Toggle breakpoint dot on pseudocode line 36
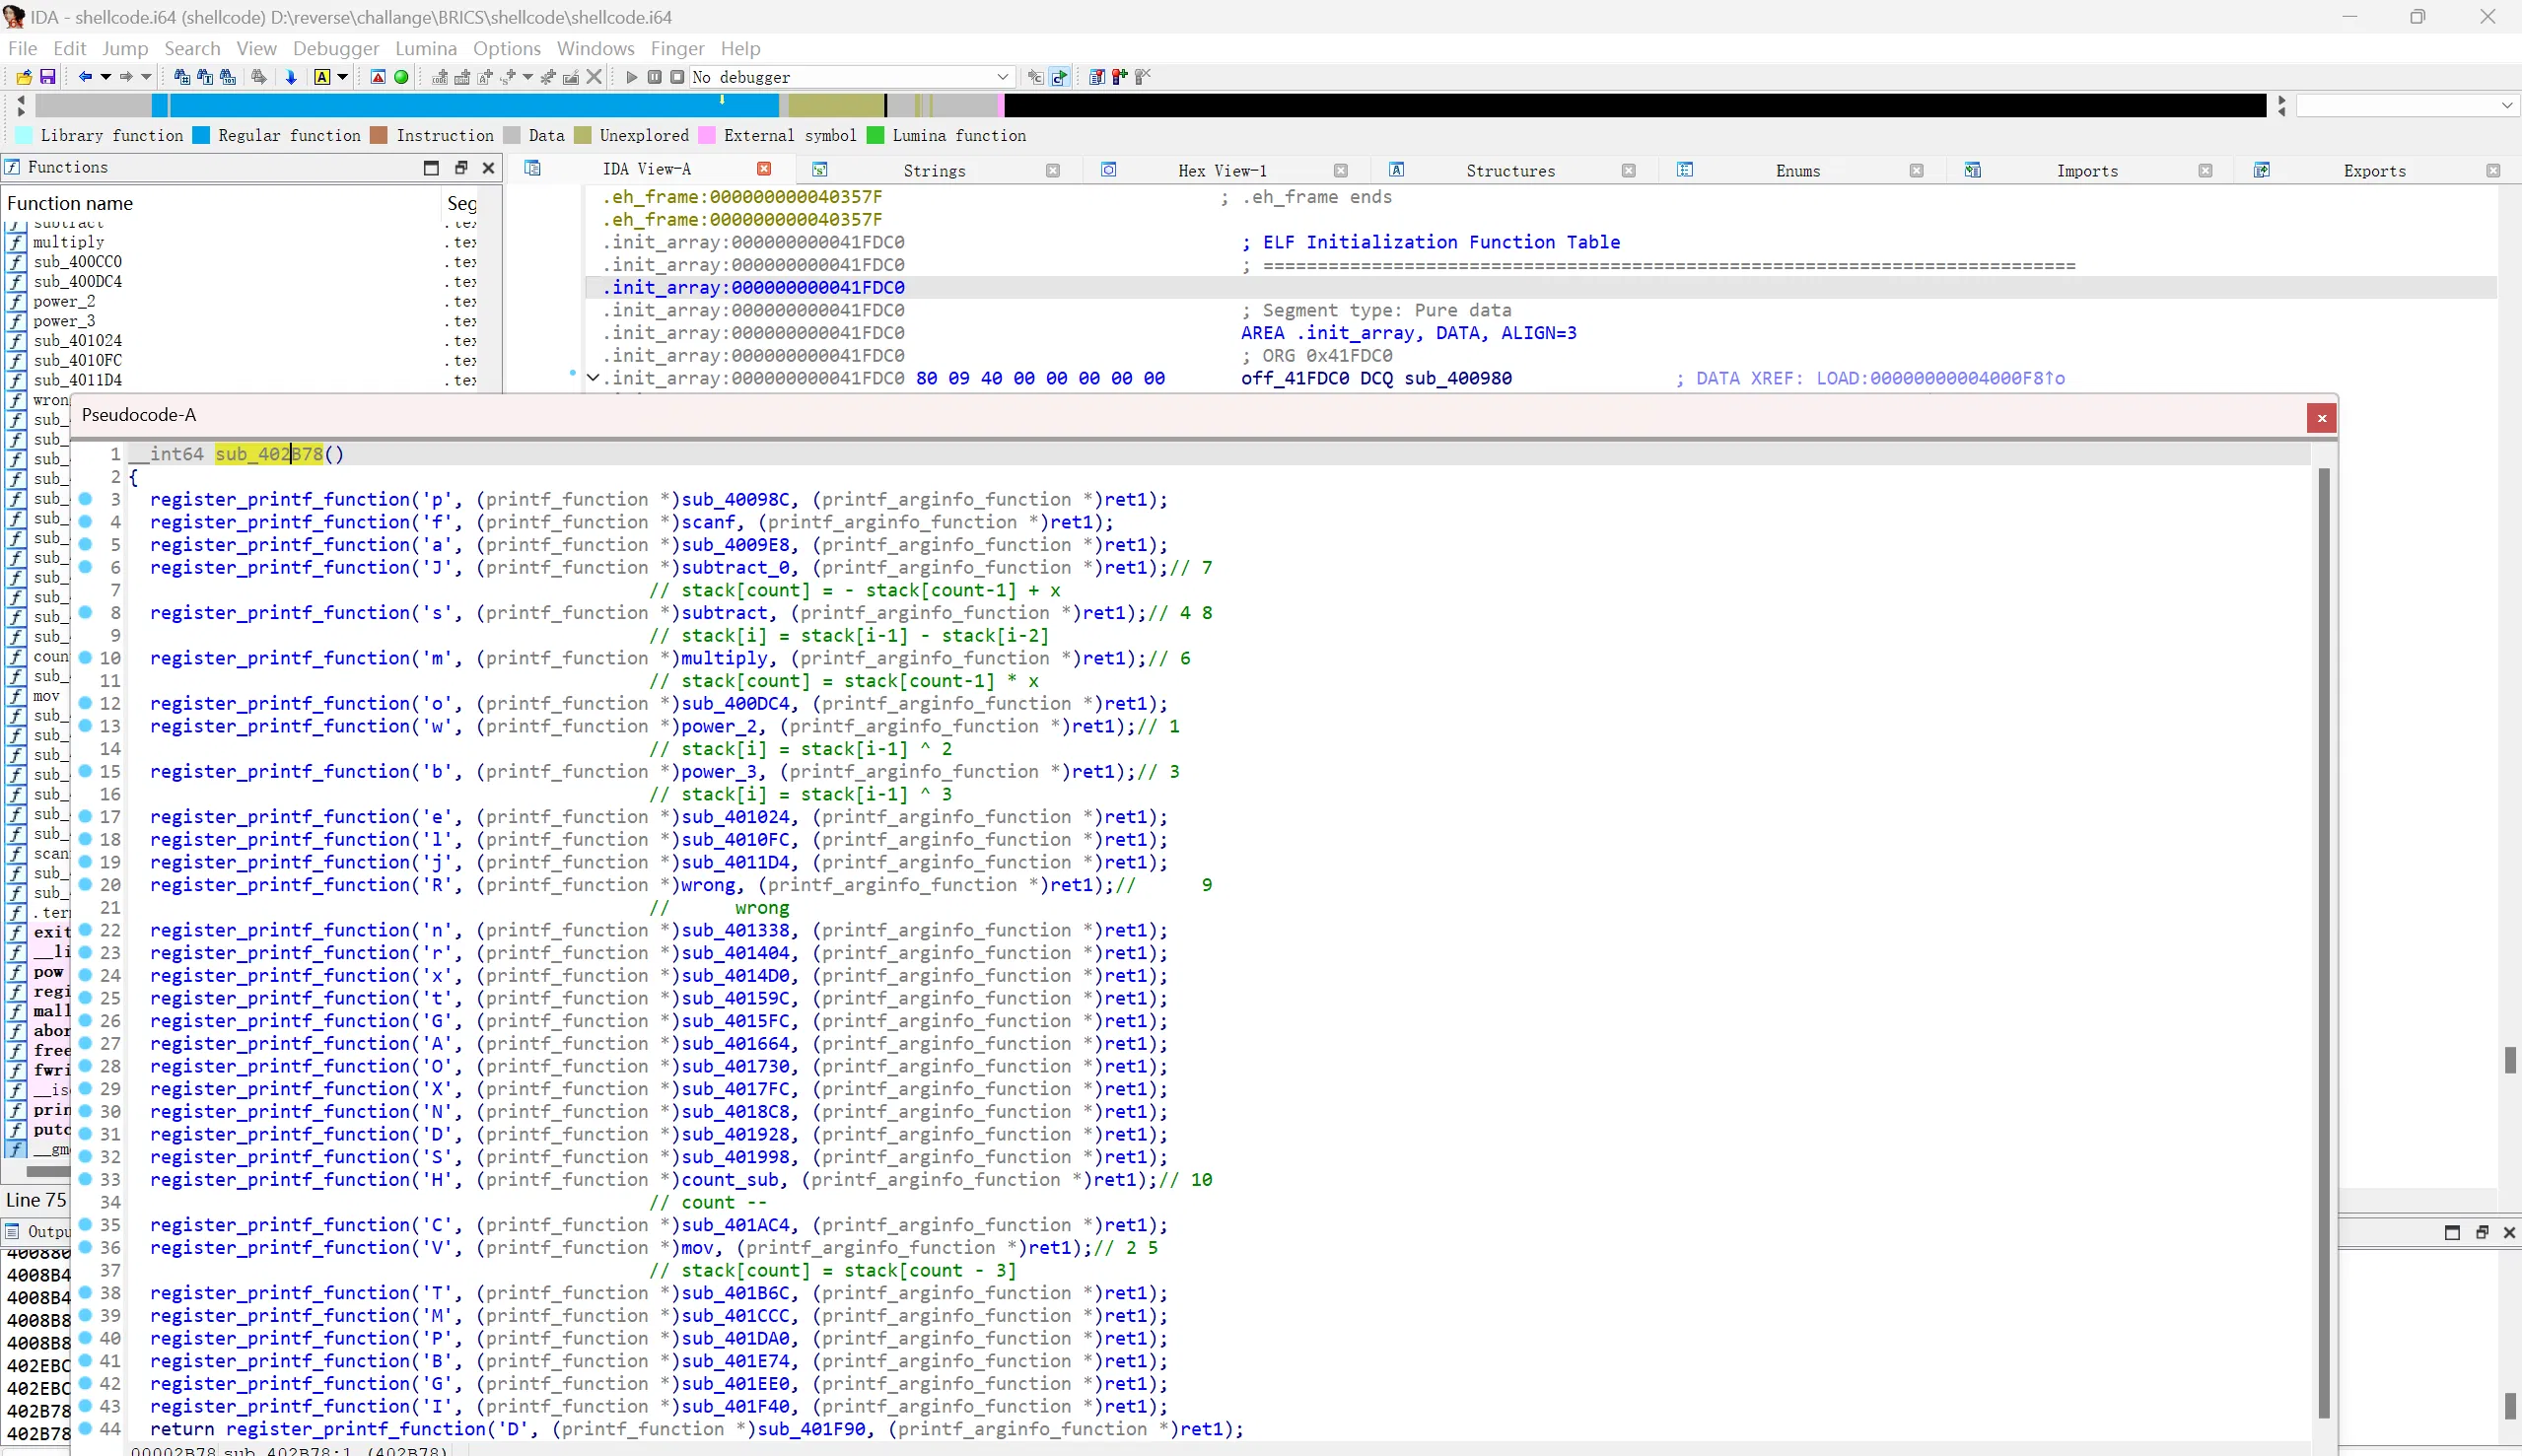The height and width of the screenshot is (1456, 2522). coord(86,1247)
